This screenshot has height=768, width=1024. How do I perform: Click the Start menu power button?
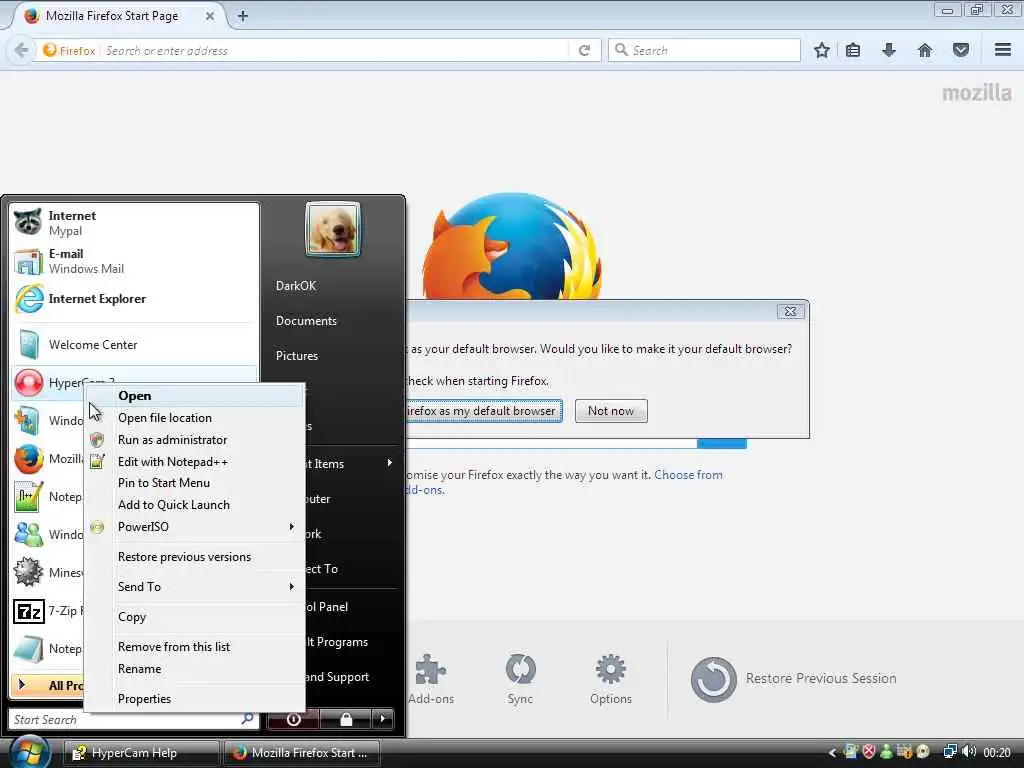[x=293, y=719]
